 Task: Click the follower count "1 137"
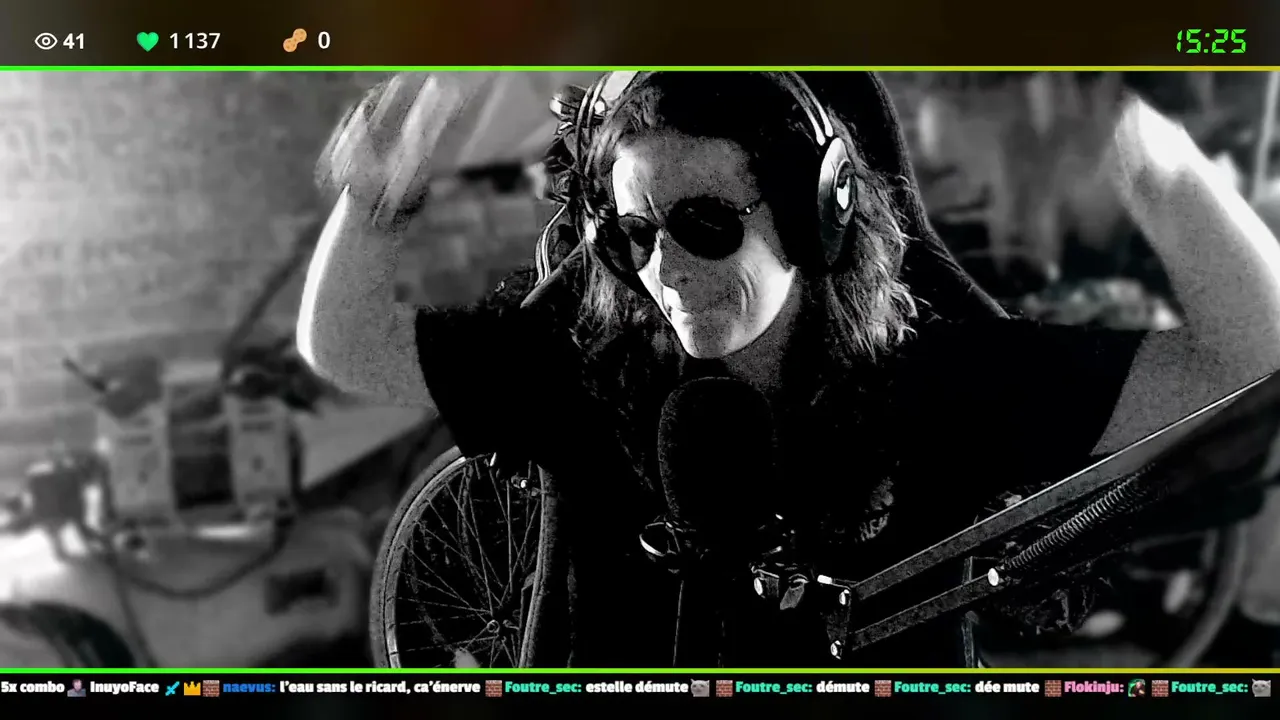(194, 41)
